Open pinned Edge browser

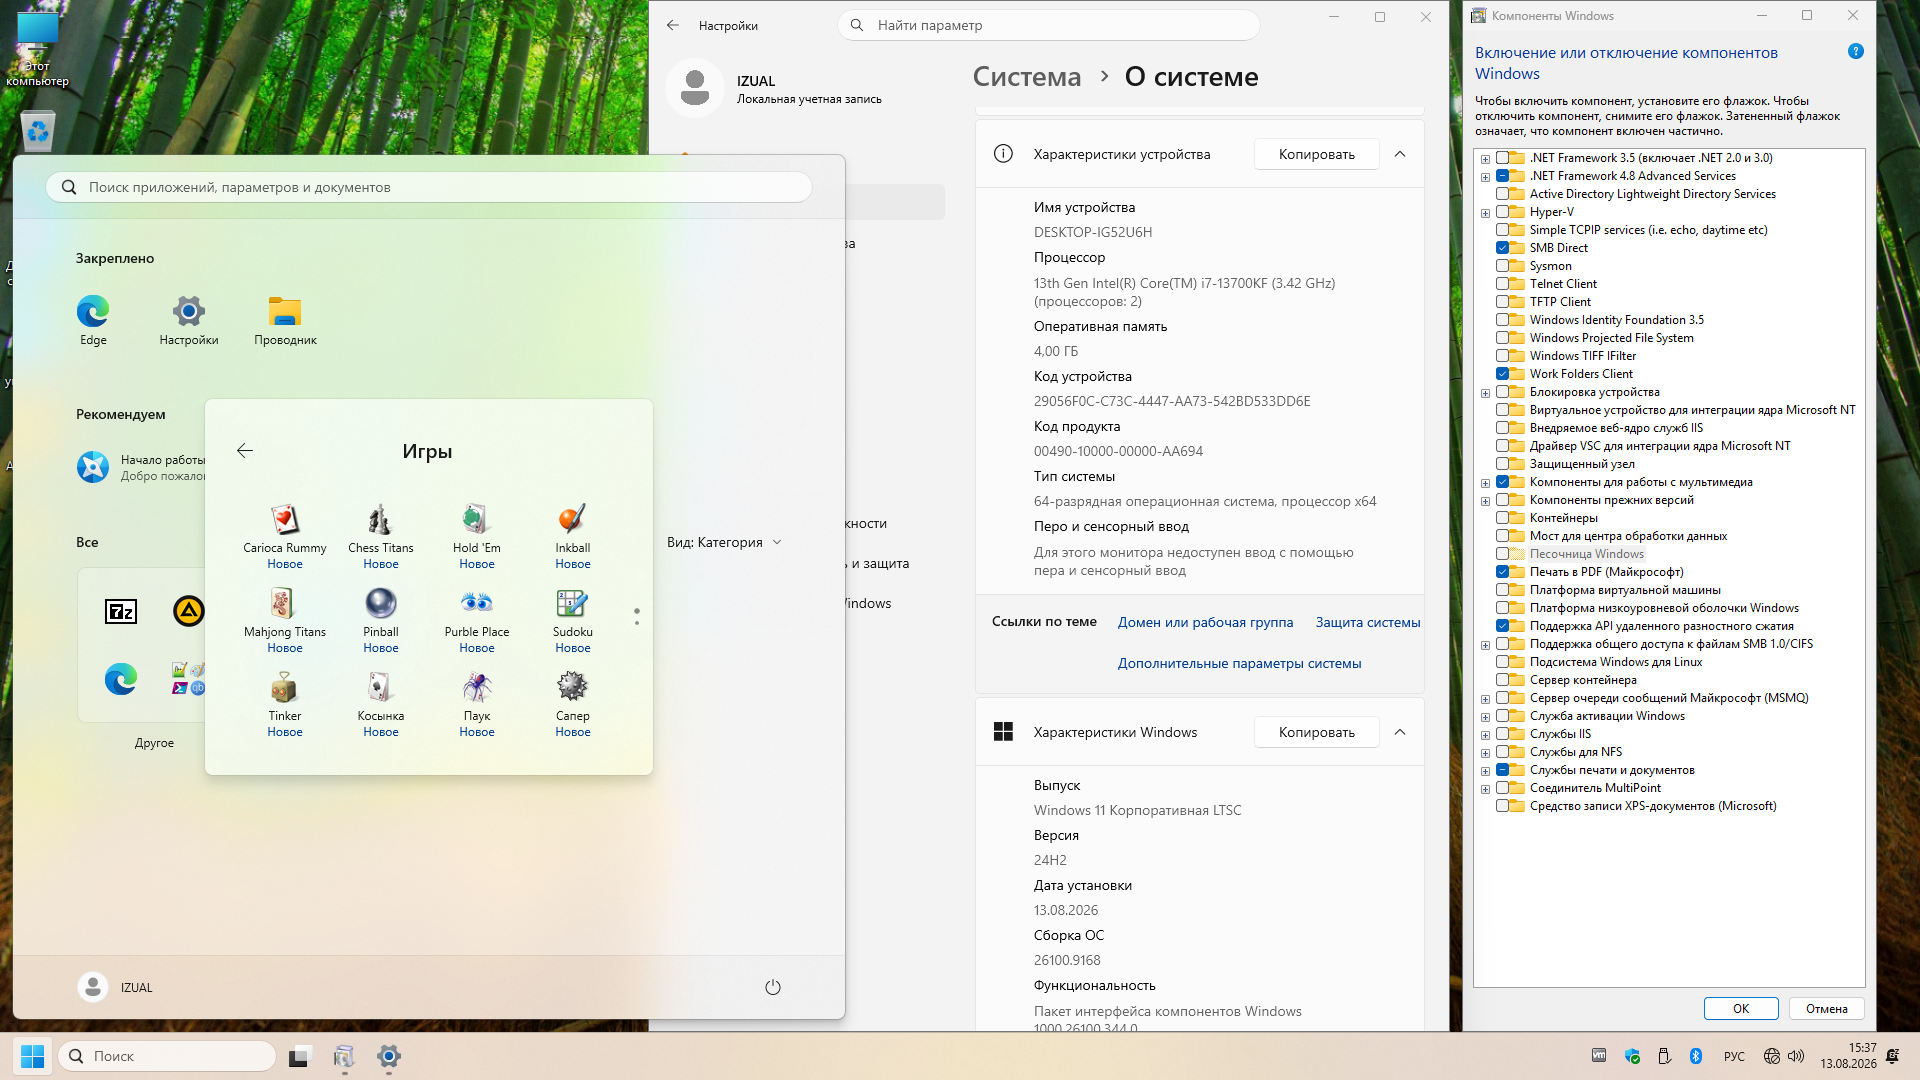pos(93,320)
